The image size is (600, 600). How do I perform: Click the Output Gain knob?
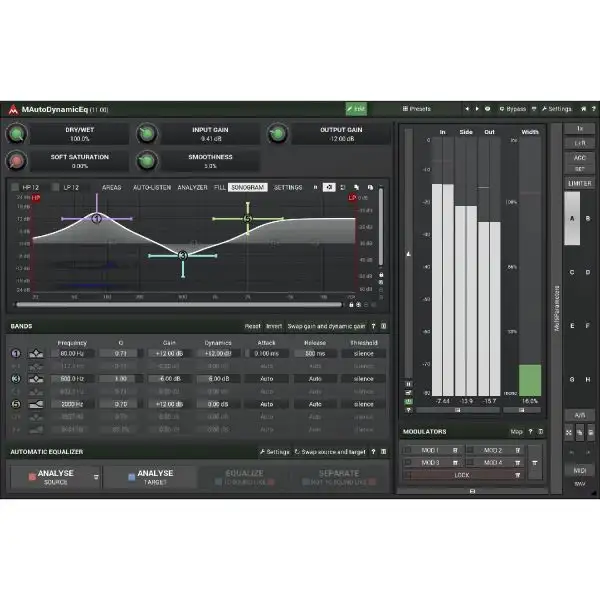click(x=277, y=133)
